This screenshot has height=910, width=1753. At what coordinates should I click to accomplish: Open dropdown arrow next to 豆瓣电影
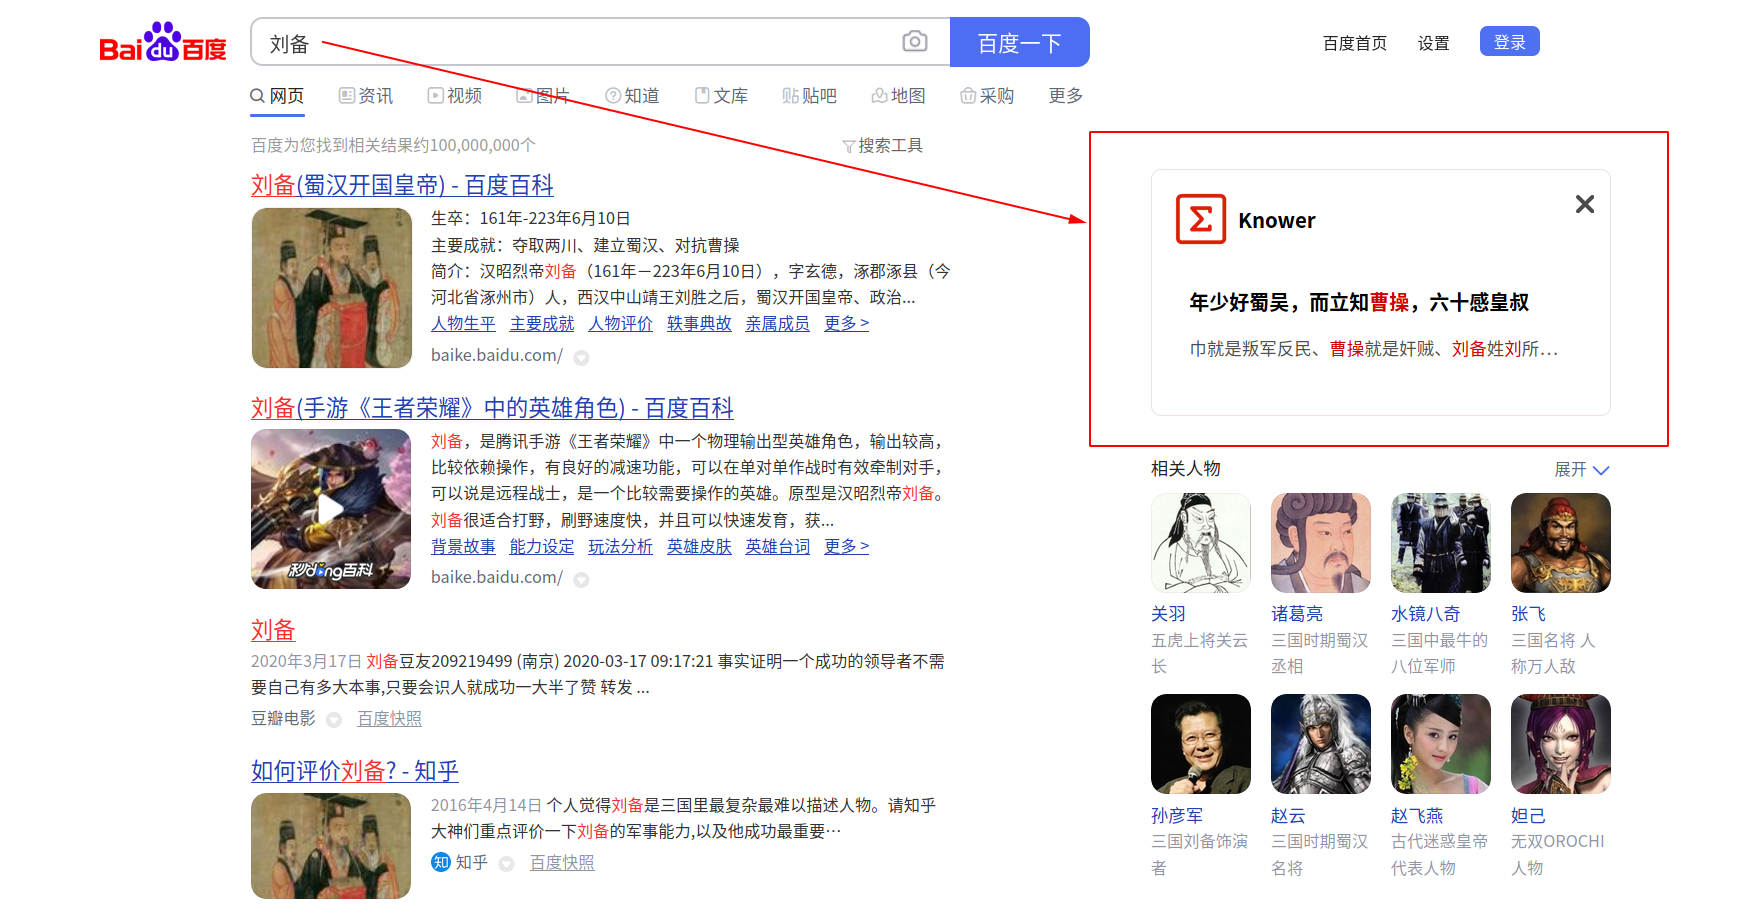(x=334, y=720)
